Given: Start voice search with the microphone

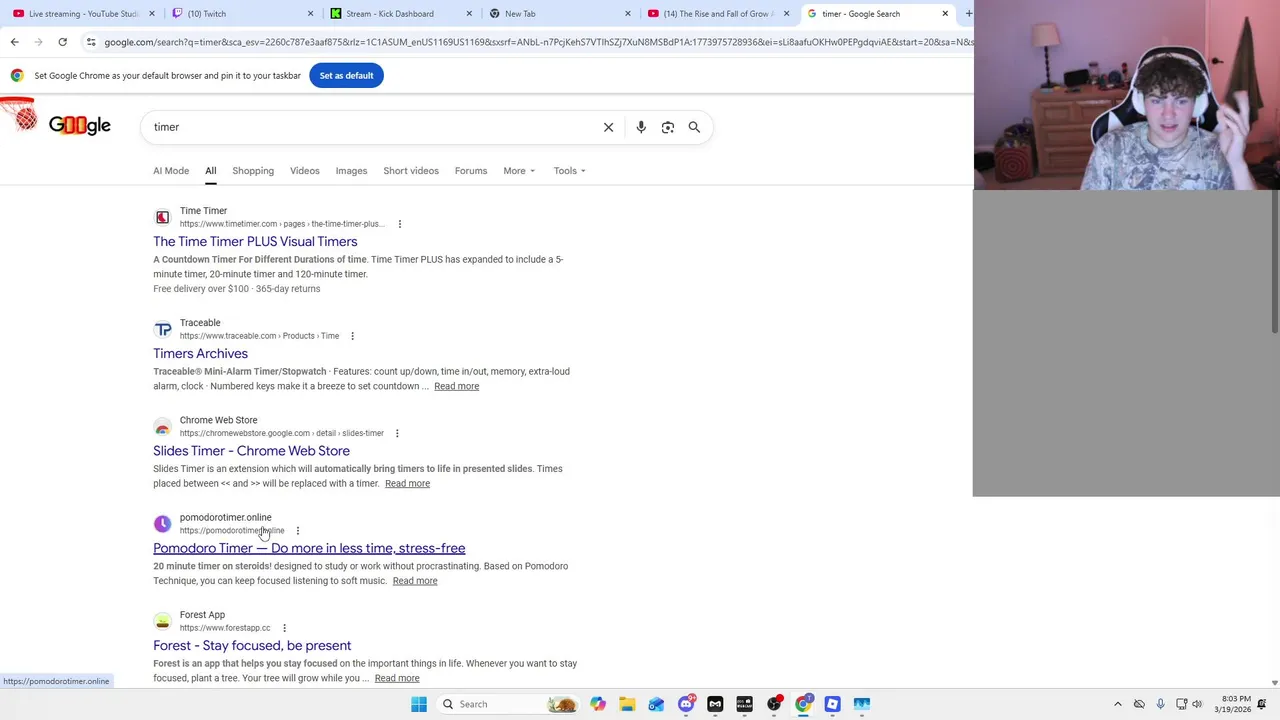Looking at the screenshot, I should 641,127.
